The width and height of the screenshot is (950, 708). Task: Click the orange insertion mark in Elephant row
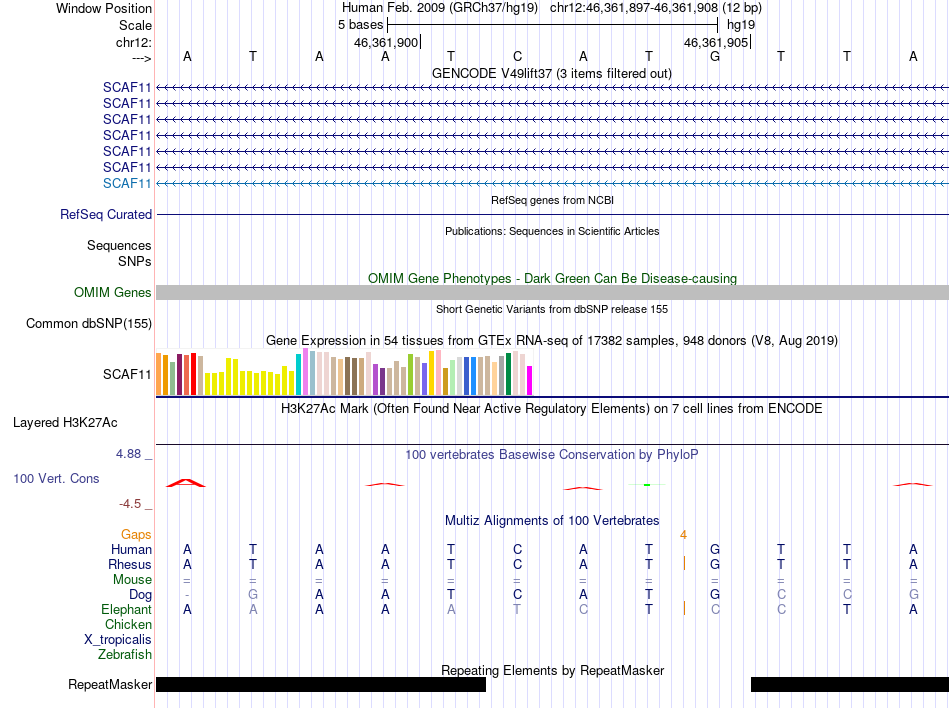pyautogui.click(x=685, y=608)
